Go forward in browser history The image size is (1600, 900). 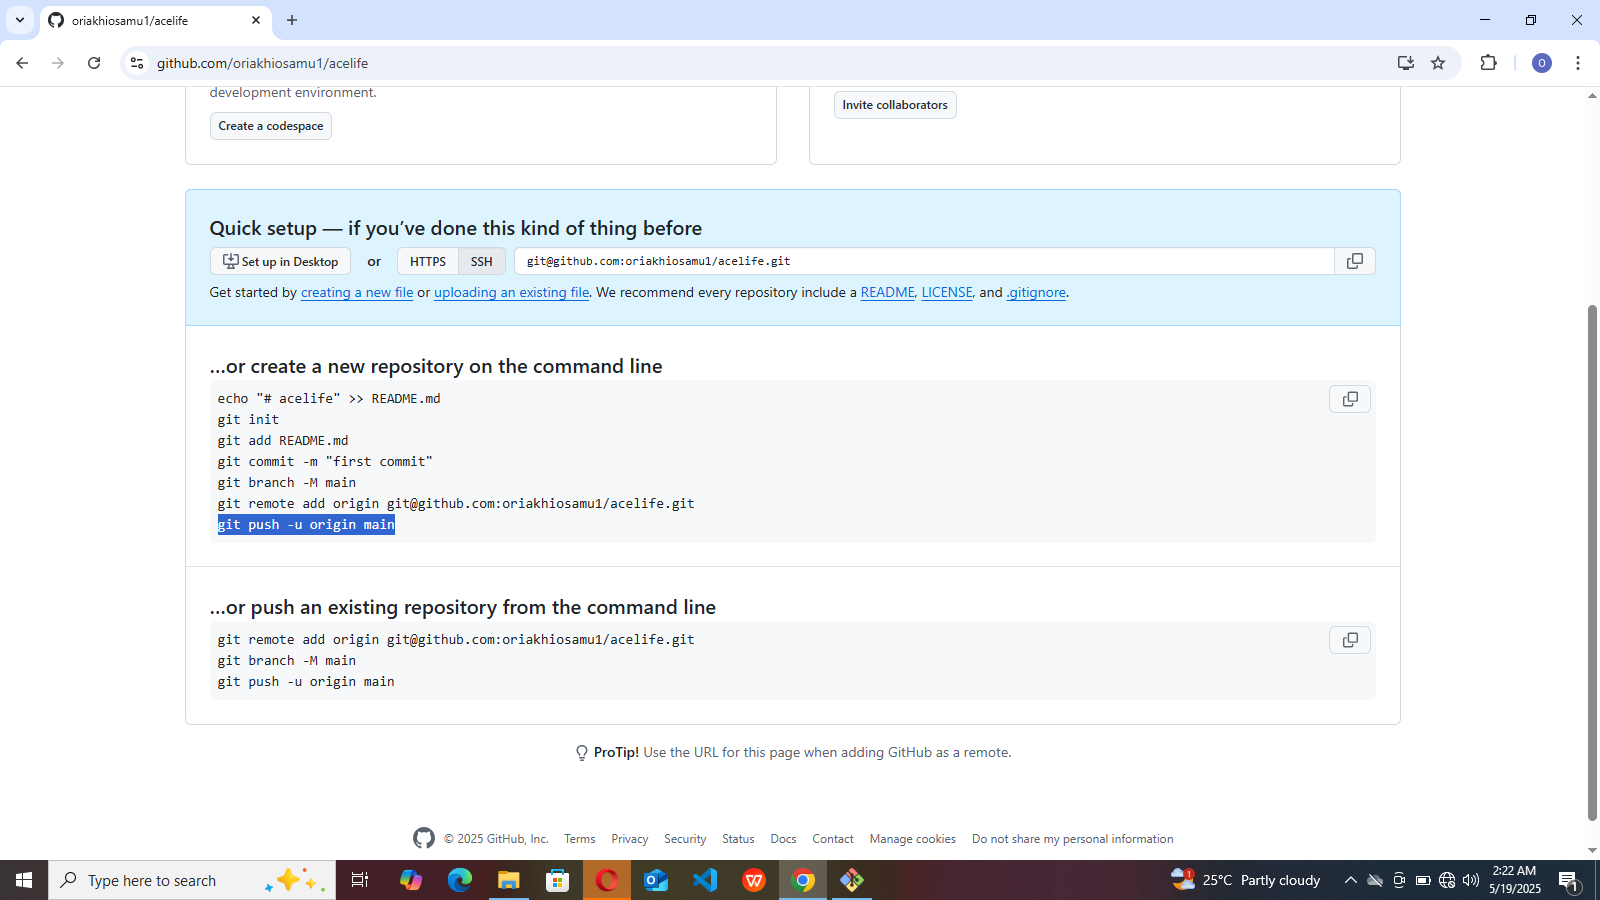58,63
